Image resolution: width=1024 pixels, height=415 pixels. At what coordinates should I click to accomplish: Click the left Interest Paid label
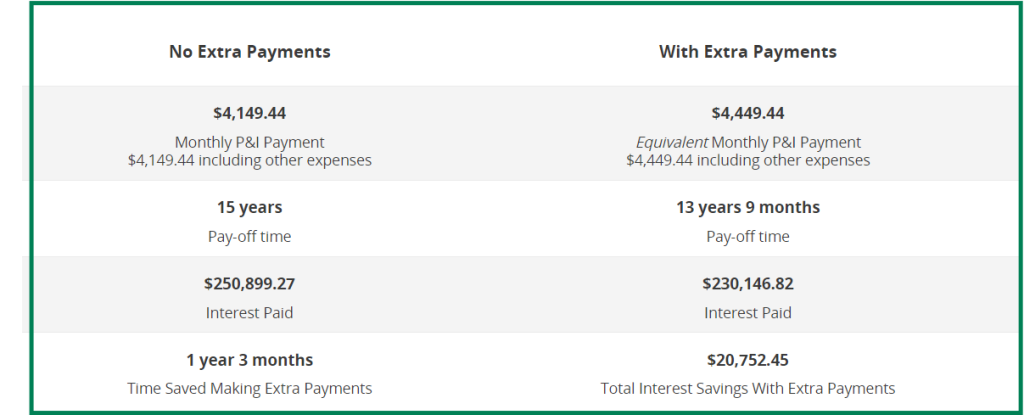click(249, 313)
